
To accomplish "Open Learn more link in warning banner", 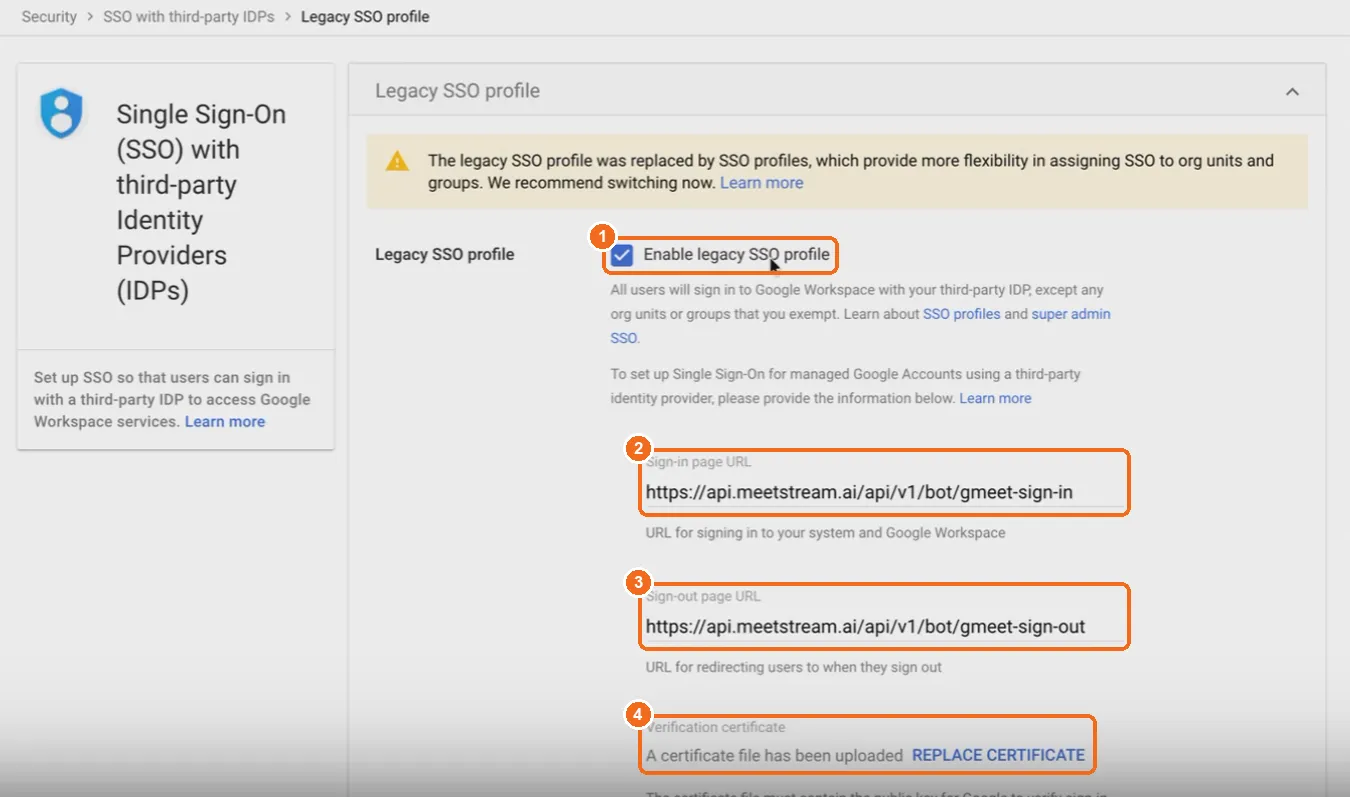I will click(762, 183).
